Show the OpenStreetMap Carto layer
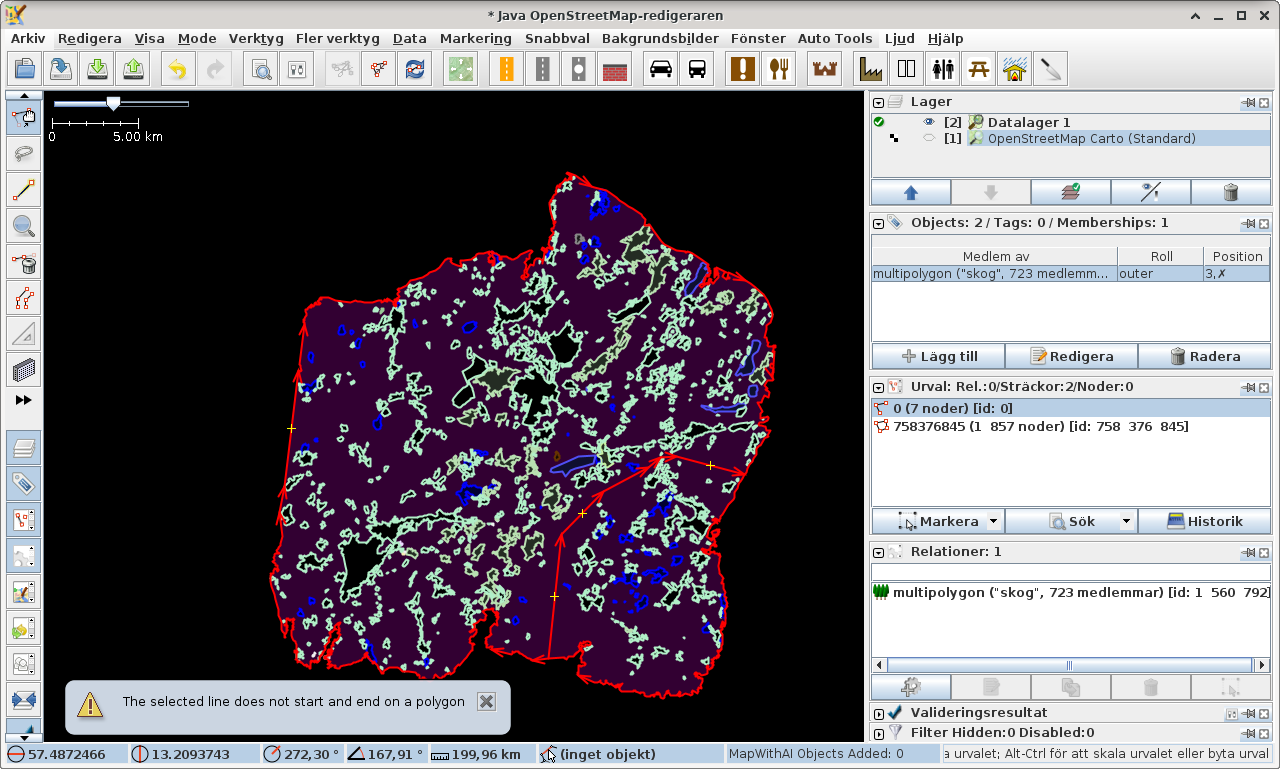Screen dimensions: 1280x769 click(928, 139)
